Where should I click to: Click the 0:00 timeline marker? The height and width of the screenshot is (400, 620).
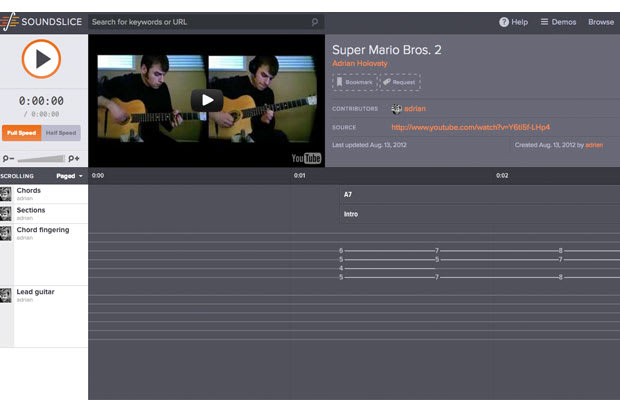(98, 175)
